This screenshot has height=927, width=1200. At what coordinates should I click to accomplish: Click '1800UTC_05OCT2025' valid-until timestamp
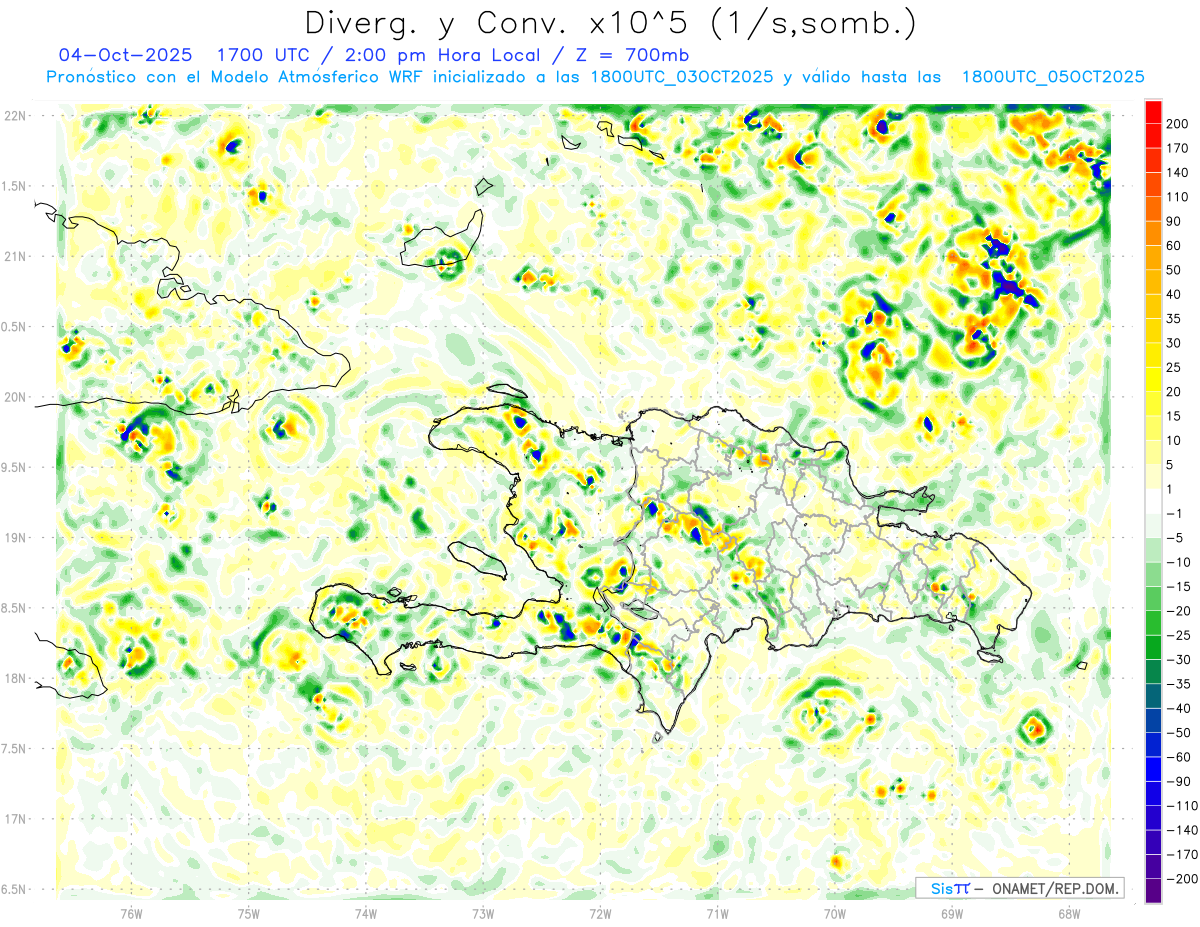click(1052, 77)
